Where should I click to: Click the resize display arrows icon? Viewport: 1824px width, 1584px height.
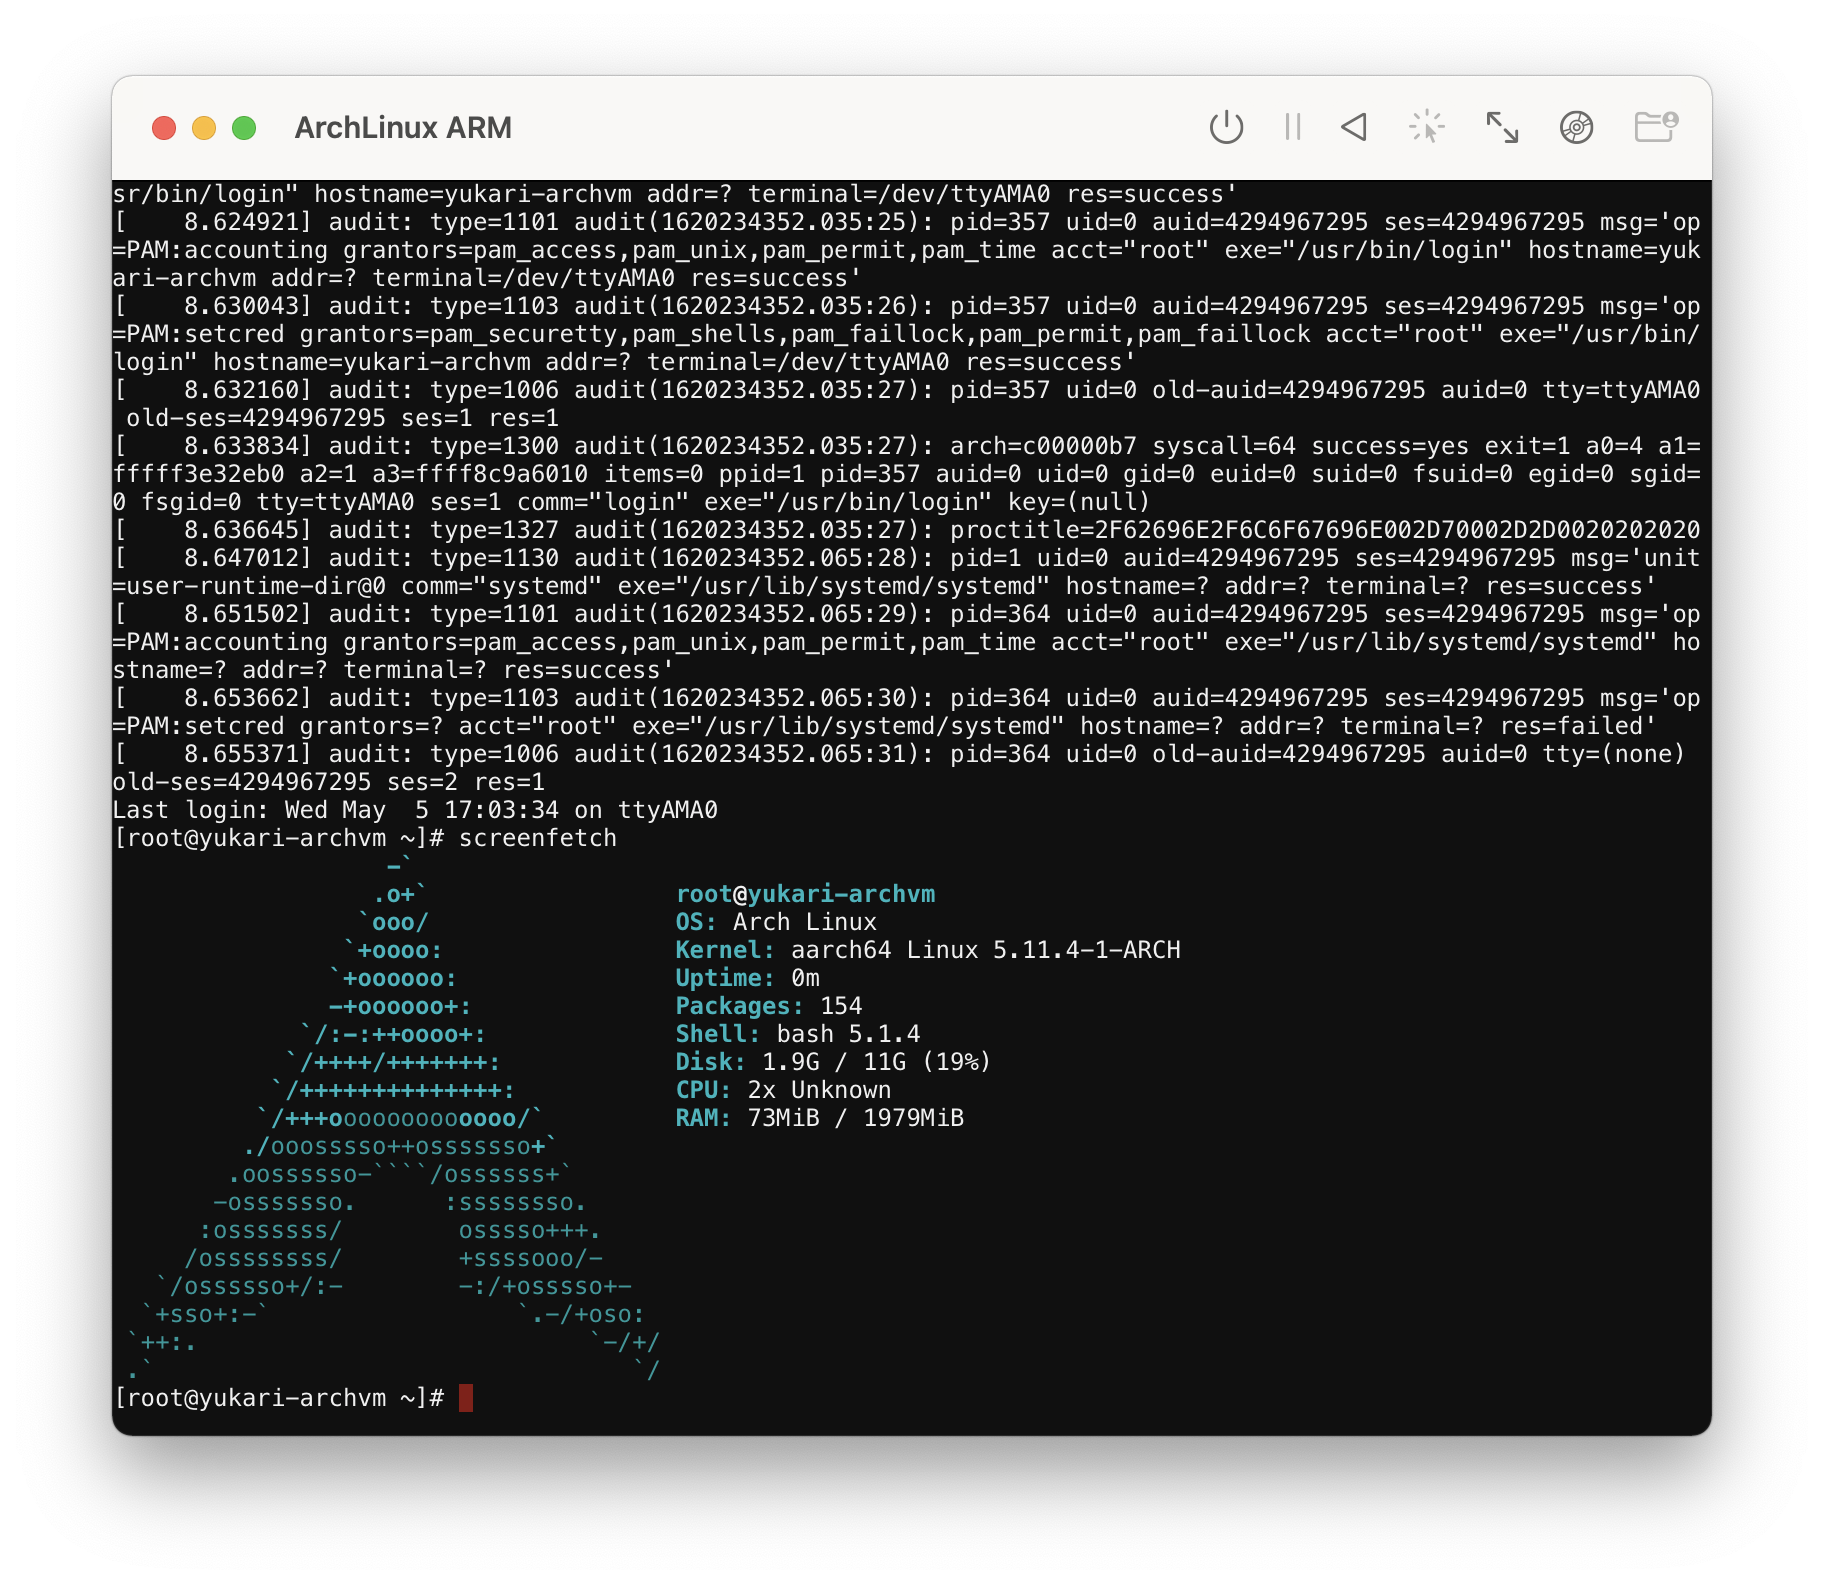[1502, 127]
